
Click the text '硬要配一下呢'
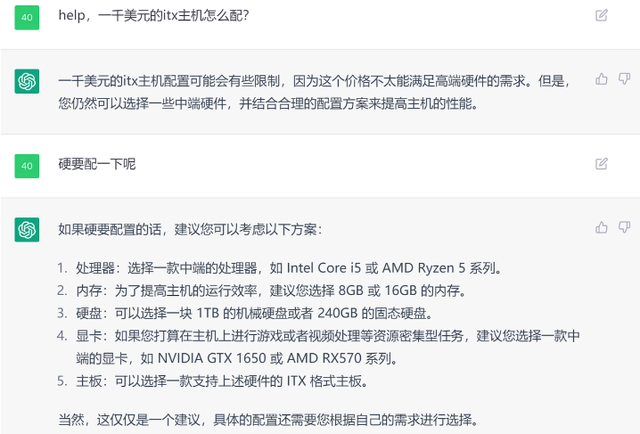(x=97, y=164)
